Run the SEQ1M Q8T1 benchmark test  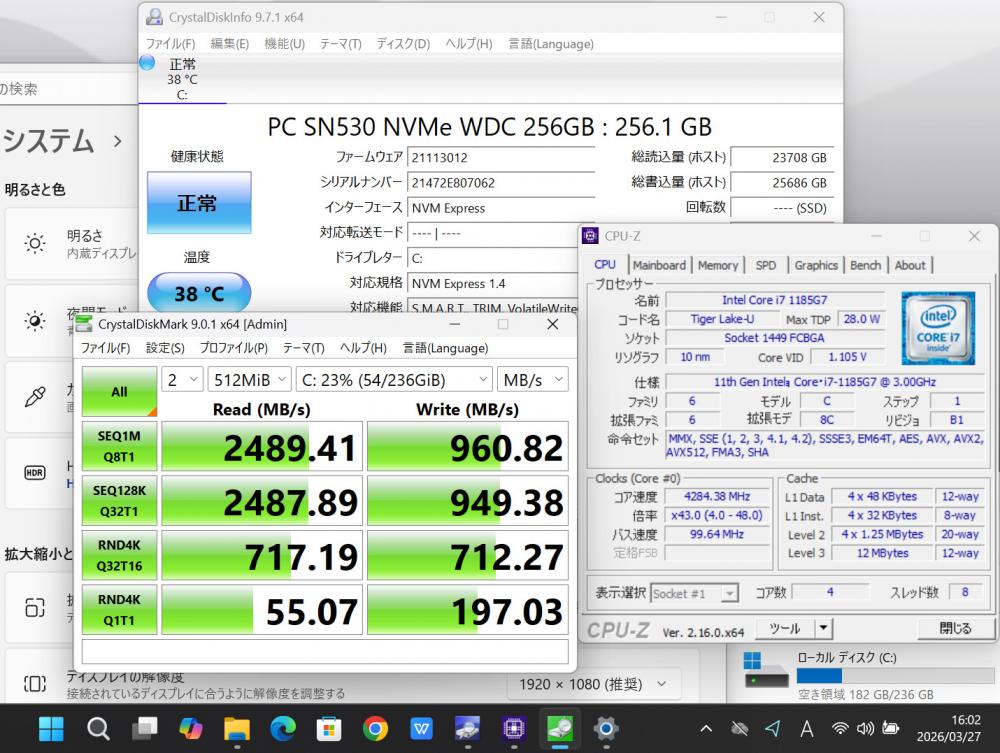119,446
